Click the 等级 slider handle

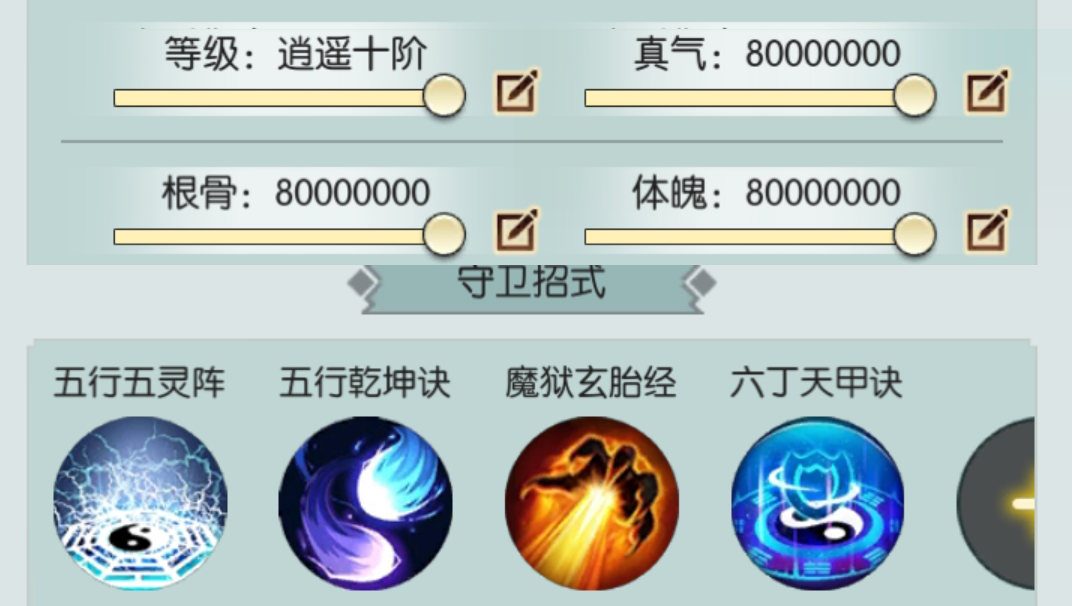444,96
